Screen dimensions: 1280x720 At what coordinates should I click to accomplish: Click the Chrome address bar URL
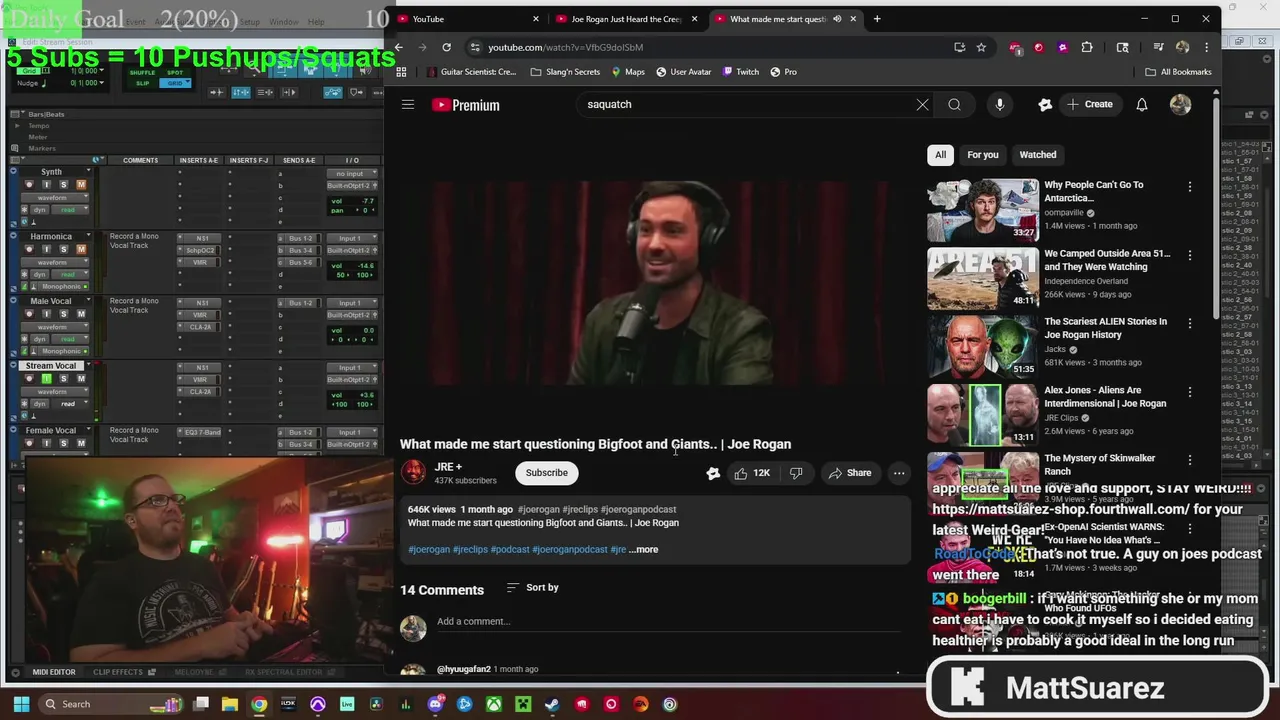[x=565, y=47]
